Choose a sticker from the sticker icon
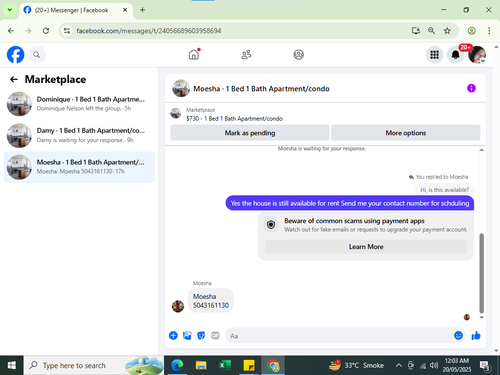Image resolution: width=500 pixels, height=375 pixels. tap(201, 335)
